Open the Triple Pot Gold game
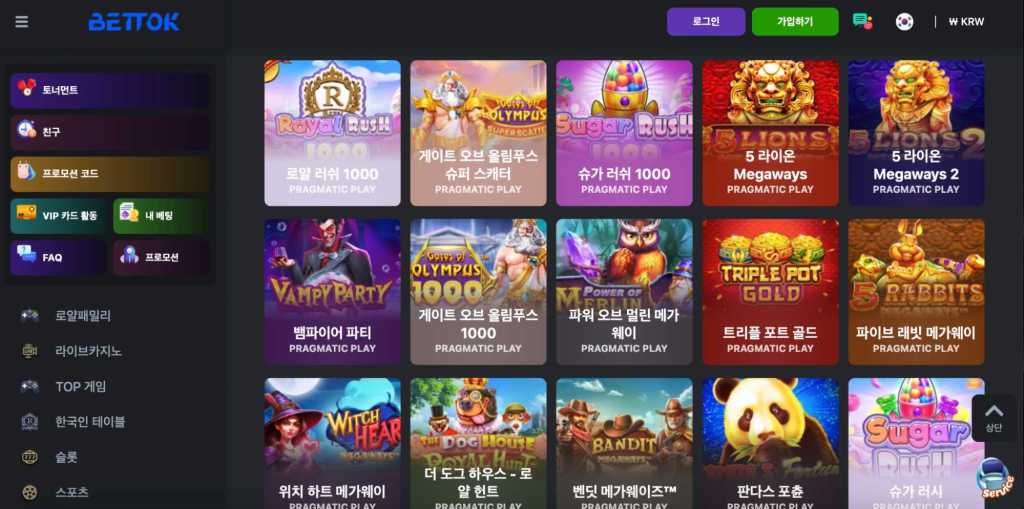The width and height of the screenshot is (1024, 509). coord(770,291)
